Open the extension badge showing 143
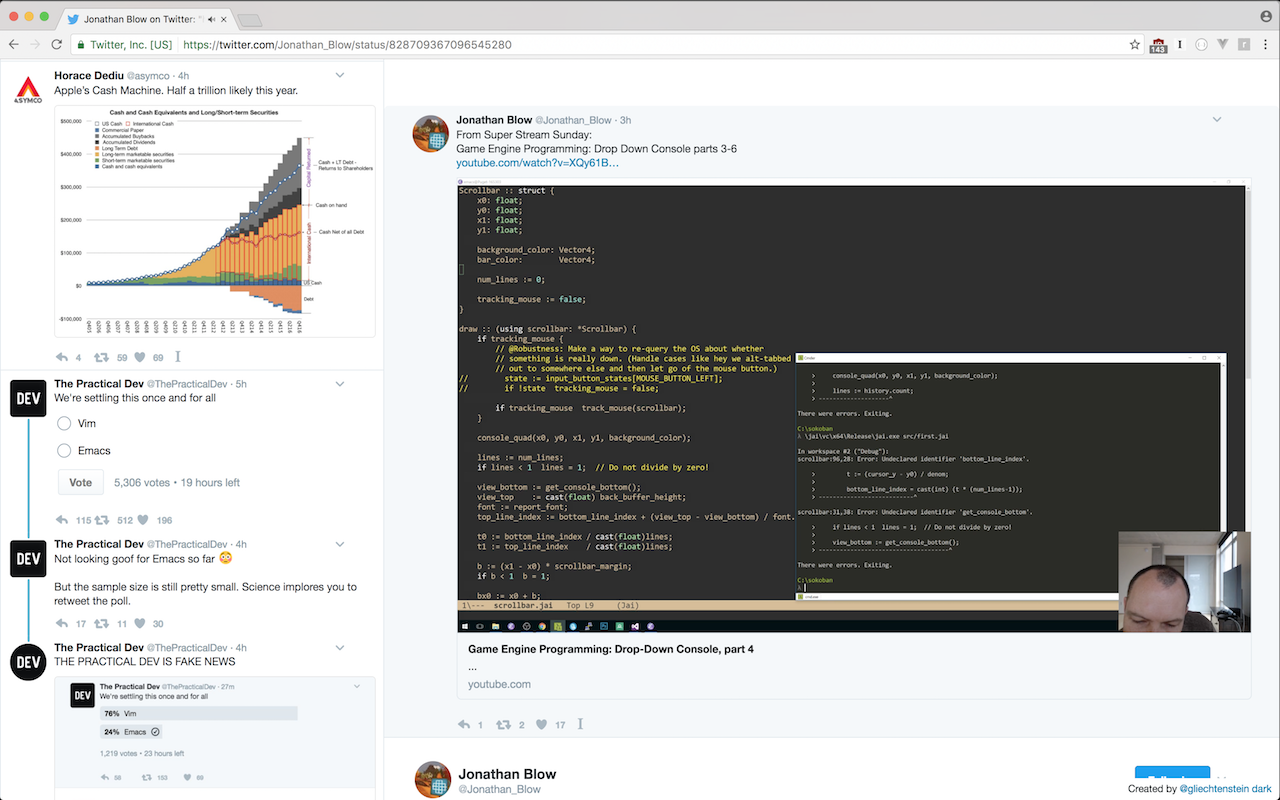1280x800 pixels. tap(1158, 45)
